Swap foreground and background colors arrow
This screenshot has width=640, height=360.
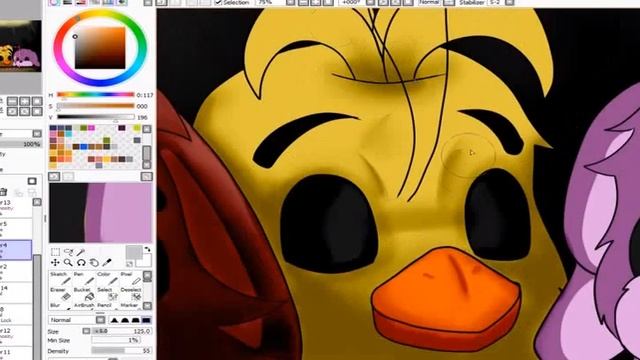147,249
